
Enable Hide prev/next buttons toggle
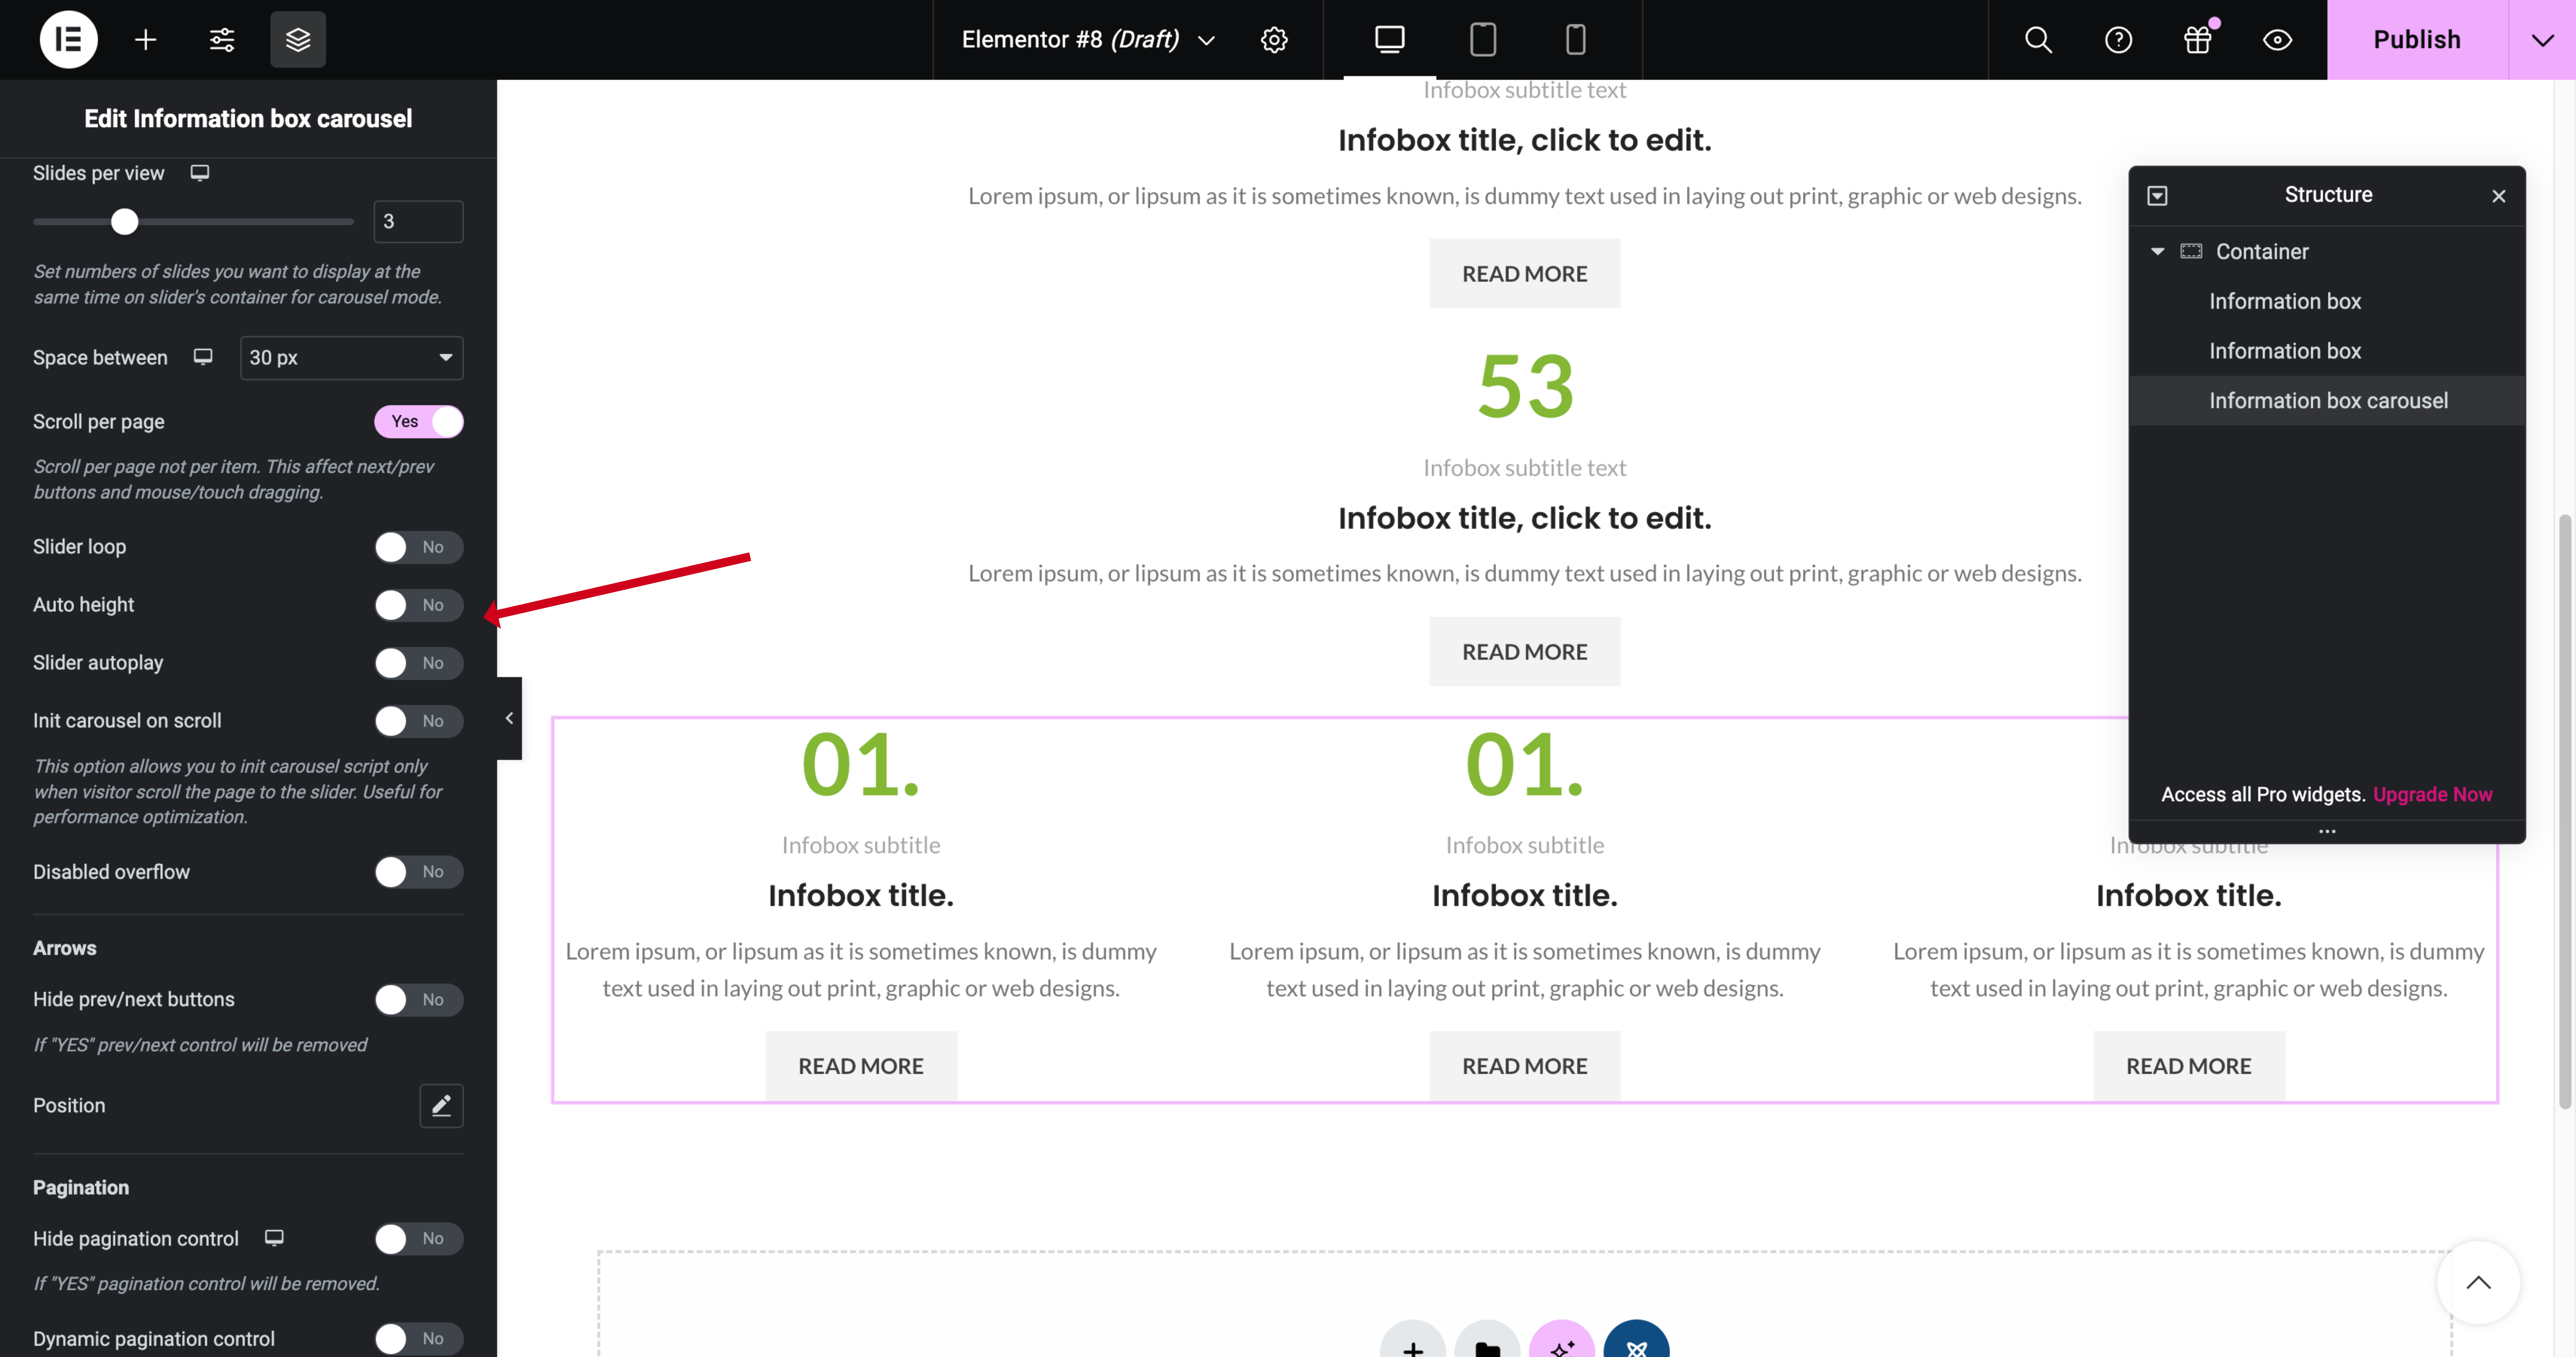[419, 1000]
